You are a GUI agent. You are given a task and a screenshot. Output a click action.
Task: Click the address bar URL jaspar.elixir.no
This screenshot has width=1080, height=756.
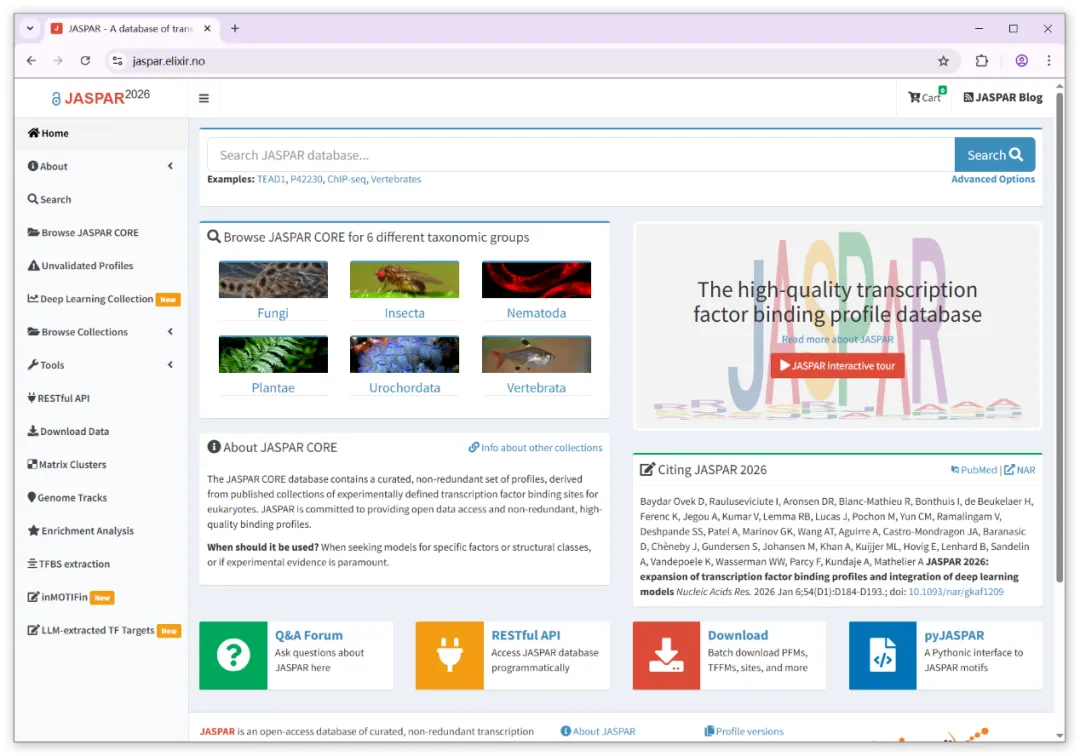(x=169, y=61)
